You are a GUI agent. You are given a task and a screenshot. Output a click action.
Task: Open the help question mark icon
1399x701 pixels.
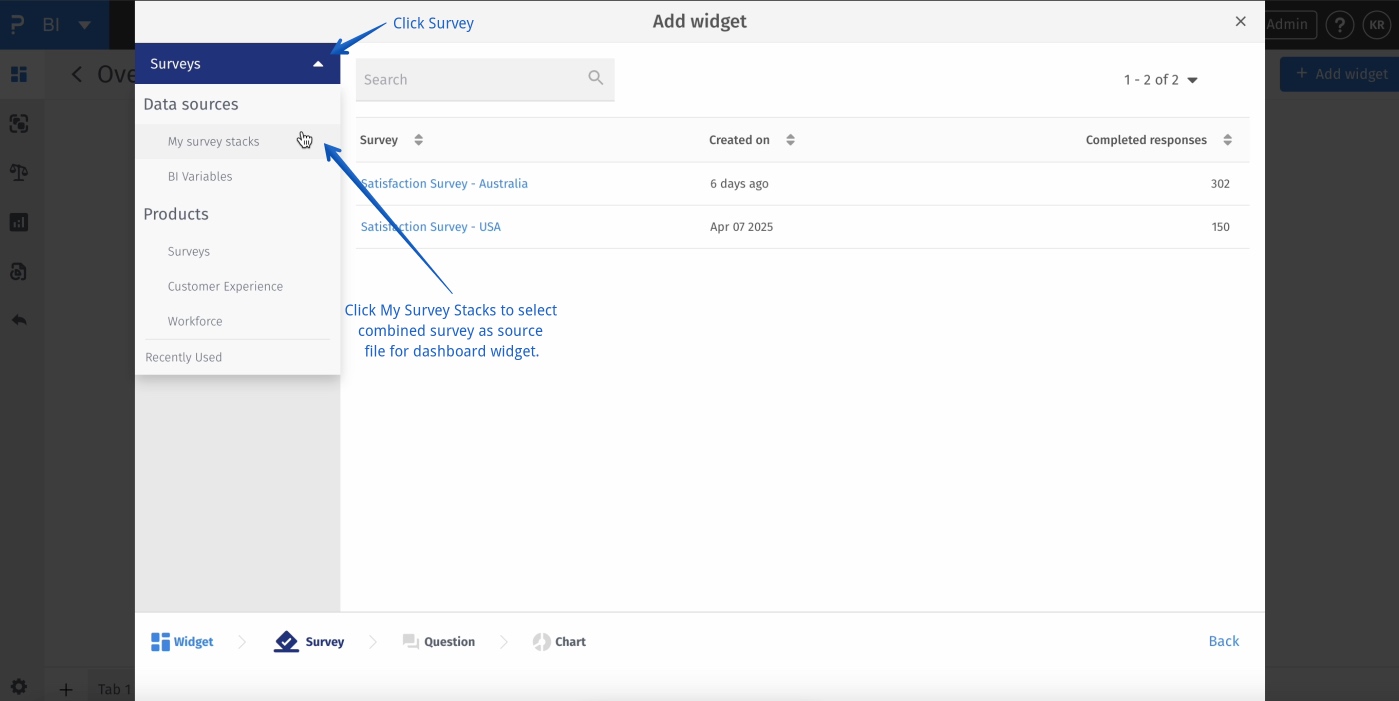coord(1340,25)
